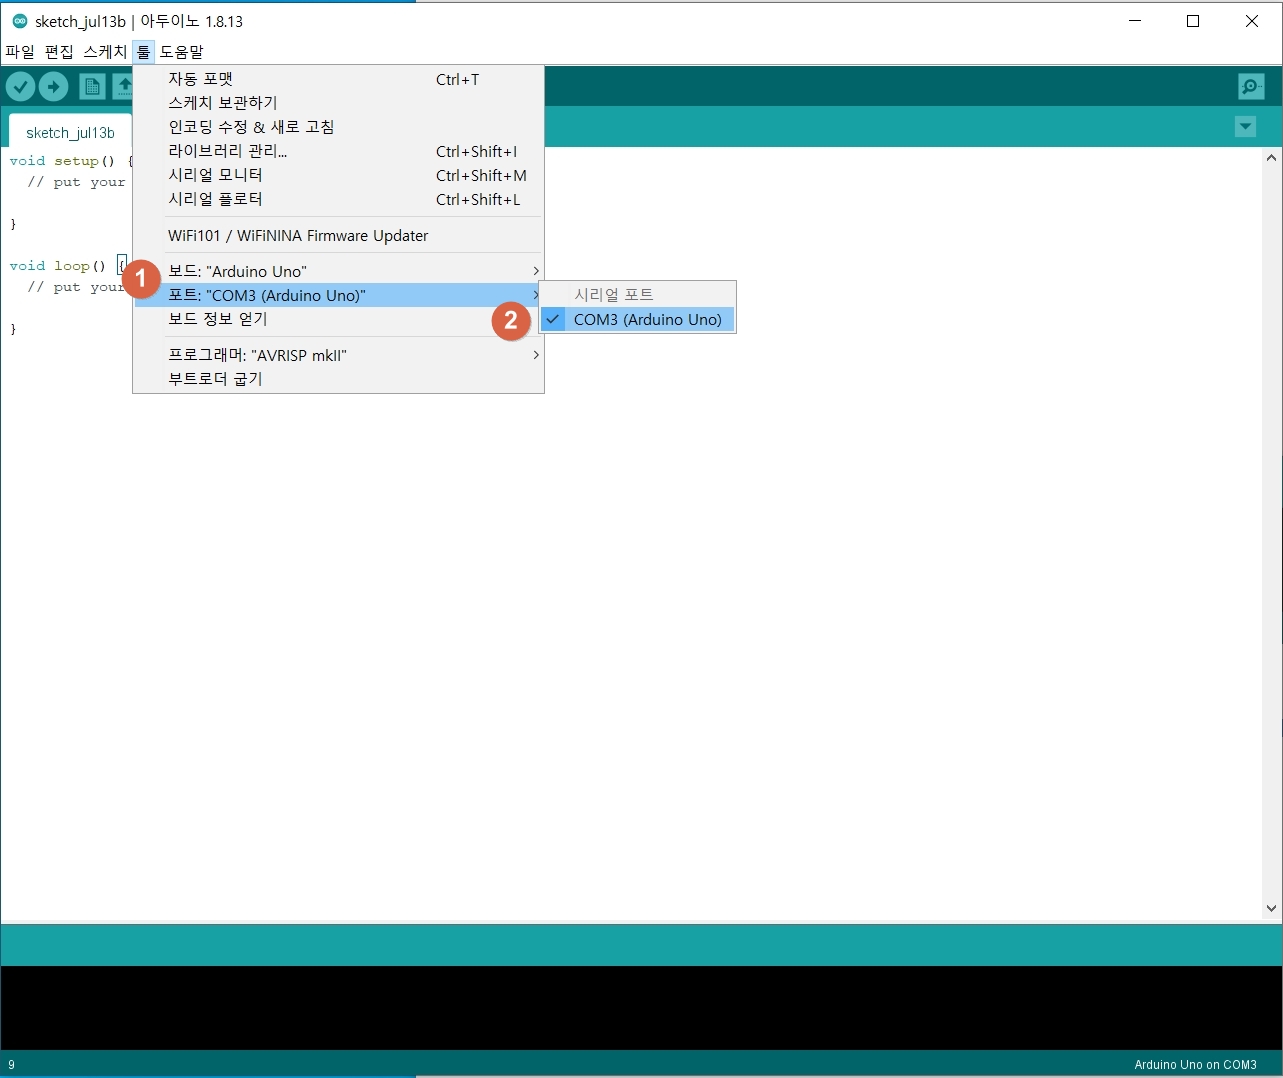This screenshot has width=1283, height=1078.
Task: Choose 자동 포맷 menu entry
Action: point(339,79)
